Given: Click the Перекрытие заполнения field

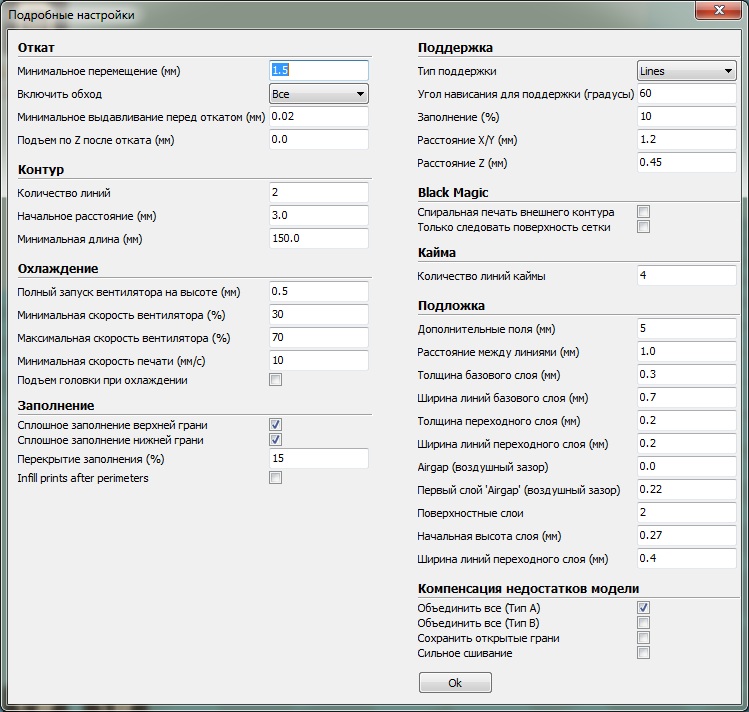Looking at the screenshot, I should click(x=319, y=458).
